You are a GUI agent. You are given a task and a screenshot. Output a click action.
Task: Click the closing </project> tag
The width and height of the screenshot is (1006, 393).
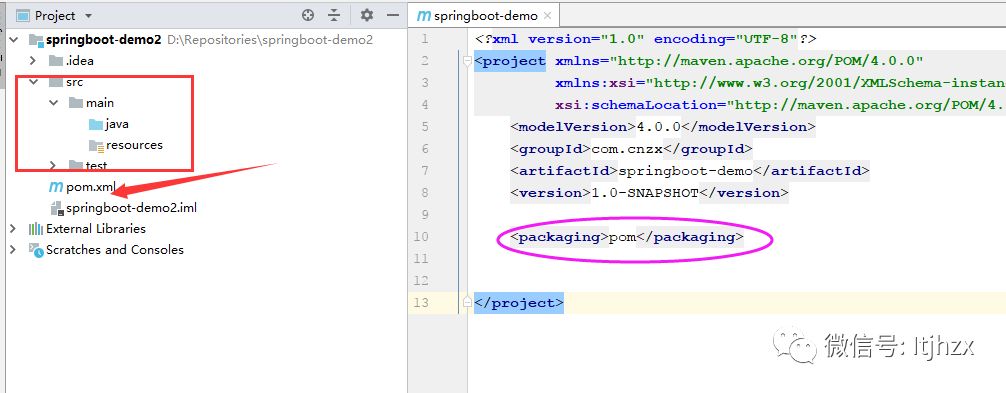point(519,303)
